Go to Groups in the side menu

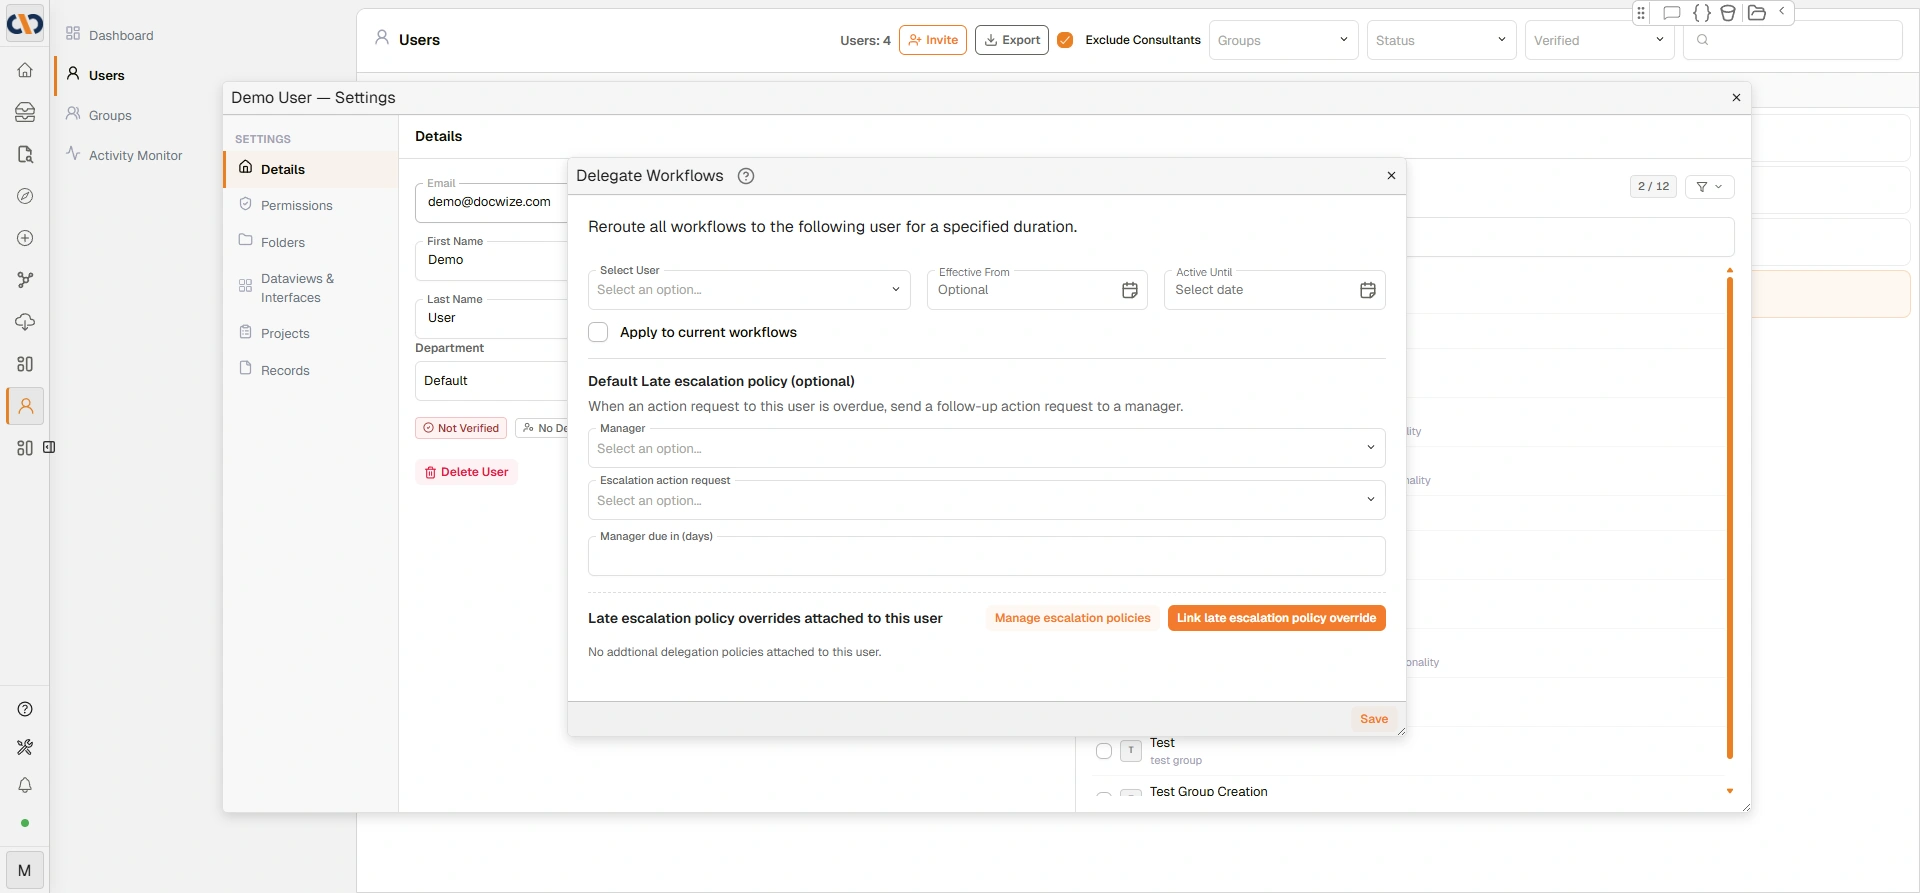point(110,115)
